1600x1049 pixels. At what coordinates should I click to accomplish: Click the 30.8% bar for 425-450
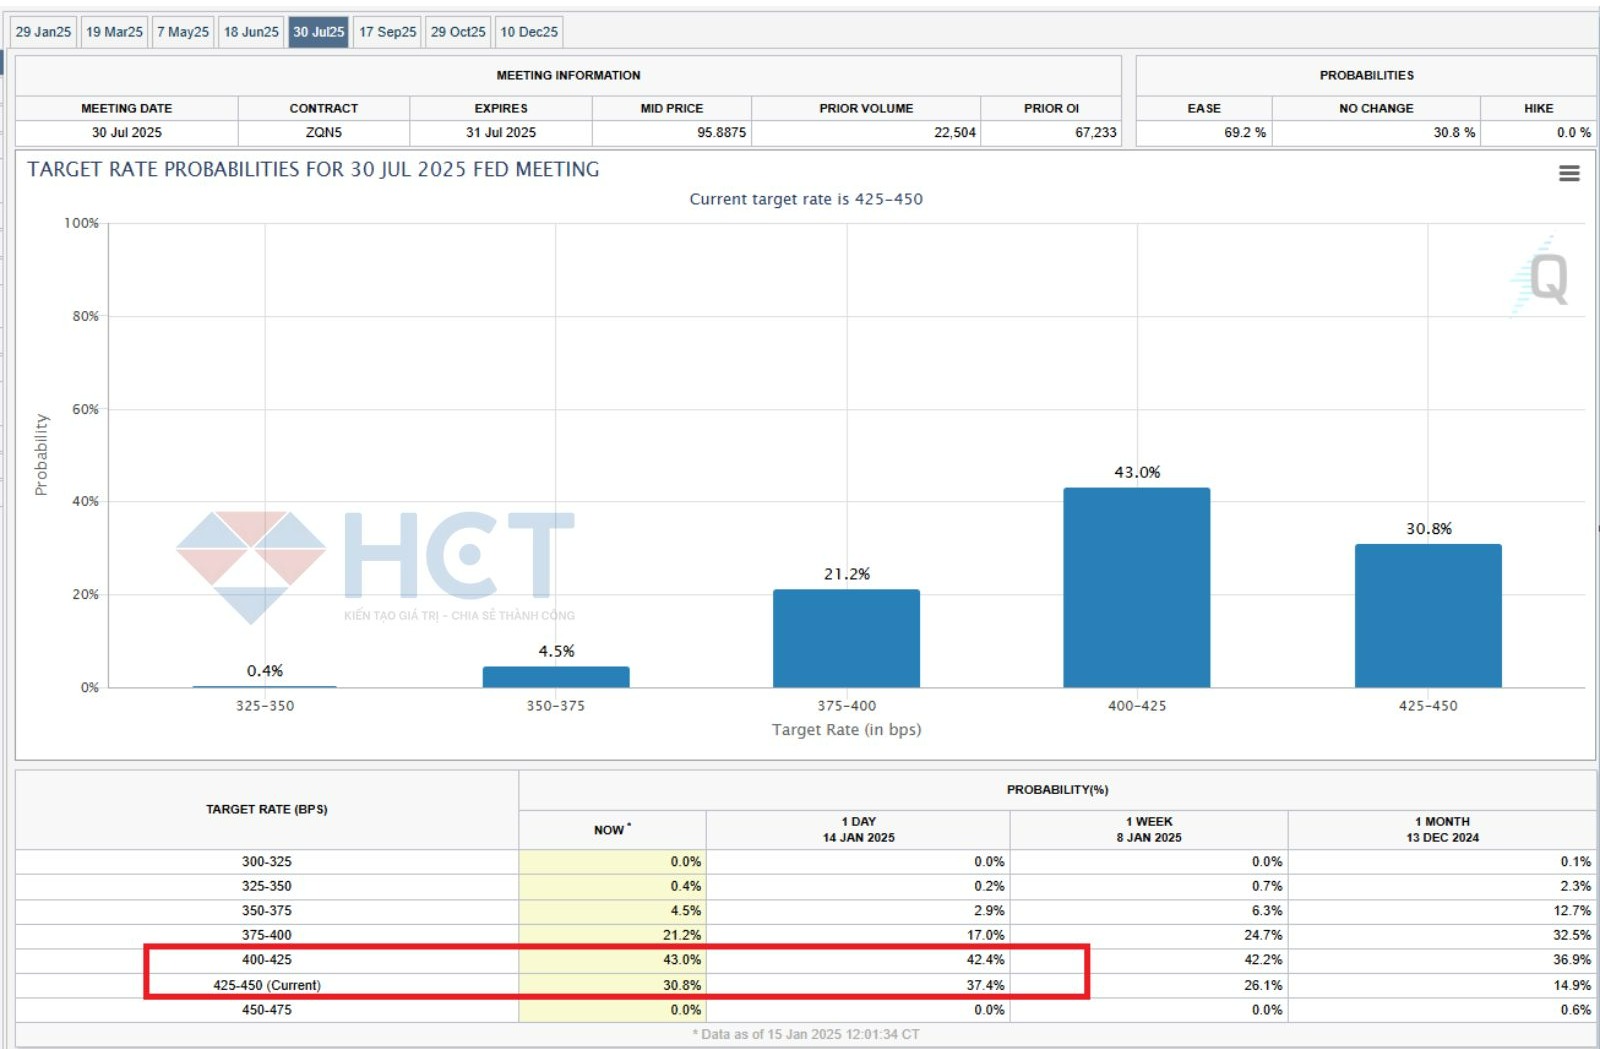coord(1428,616)
